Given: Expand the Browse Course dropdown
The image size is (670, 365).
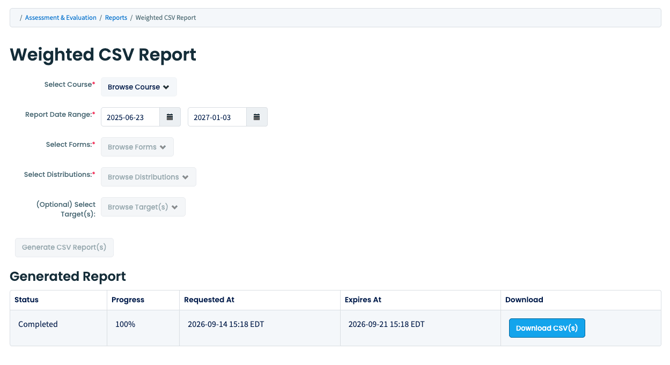Looking at the screenshot, I should (x=138, y=87).
